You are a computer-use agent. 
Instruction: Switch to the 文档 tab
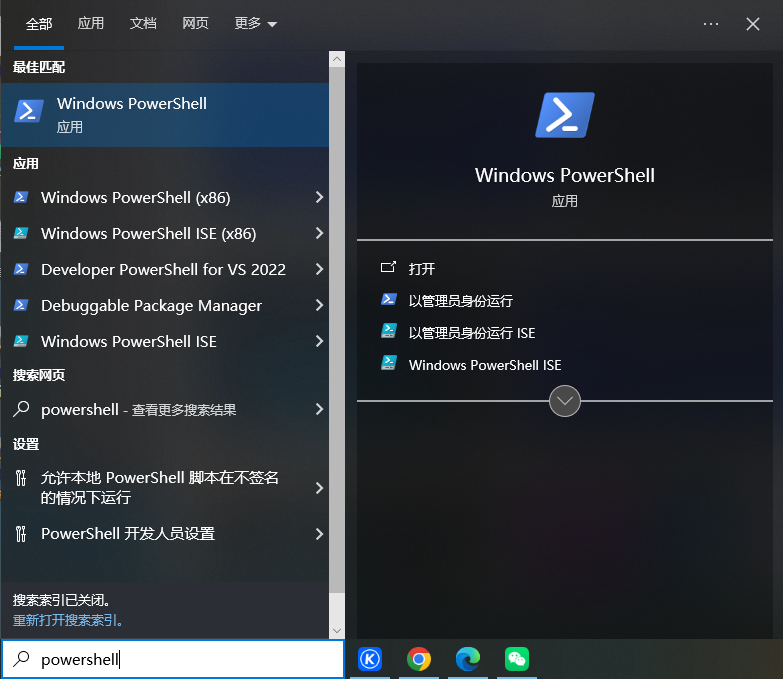pyautogui.click(x=143, y=24)
